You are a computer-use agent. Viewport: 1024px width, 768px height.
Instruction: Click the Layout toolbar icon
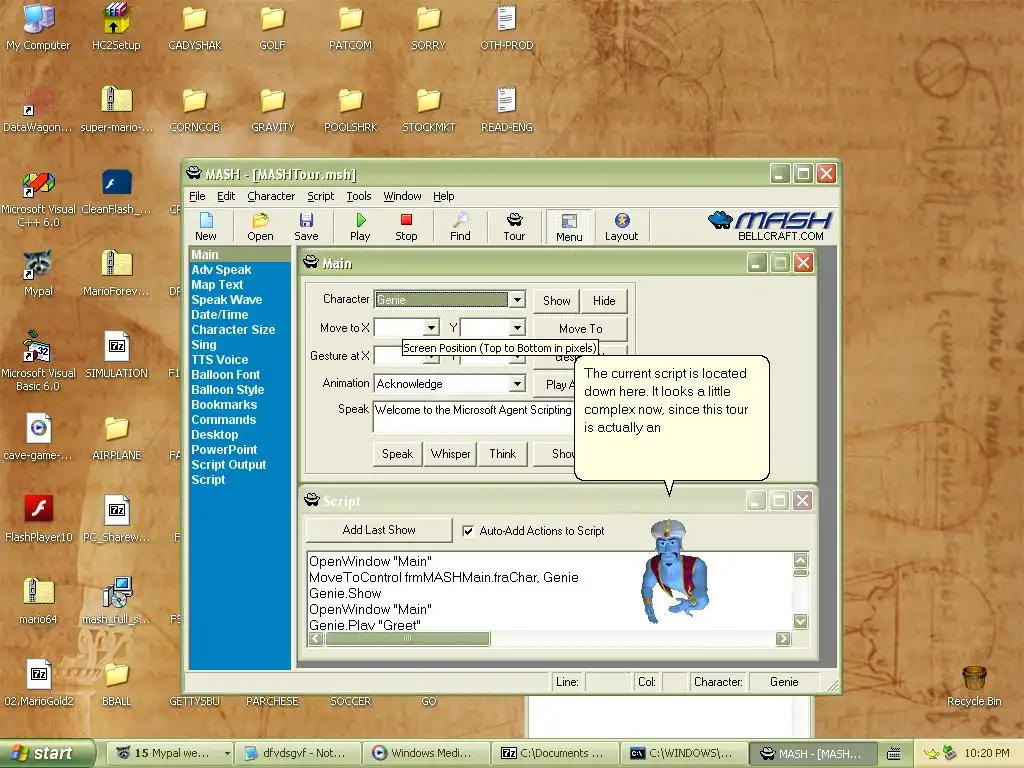(x=621, y=227)
